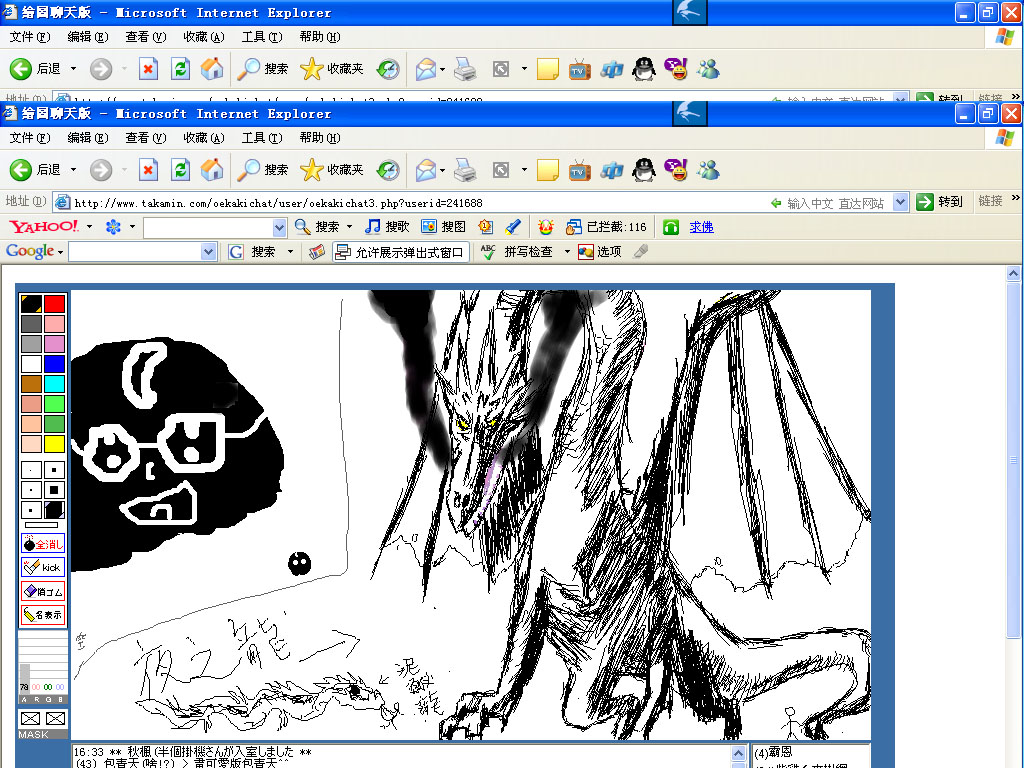The height and width of the screenshot is (768, 1024).
Task: Open 工具(T) menu in the lower browser window
Action: click(x=261, y=137)
